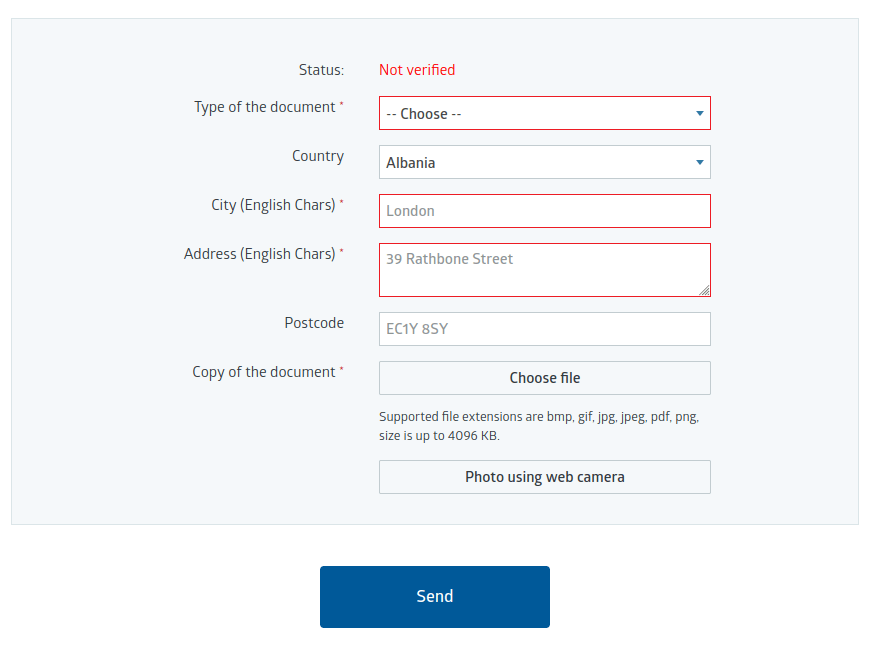Click the red "Not verified" status text
Screen dimensions: 878x659
(417, 70)
